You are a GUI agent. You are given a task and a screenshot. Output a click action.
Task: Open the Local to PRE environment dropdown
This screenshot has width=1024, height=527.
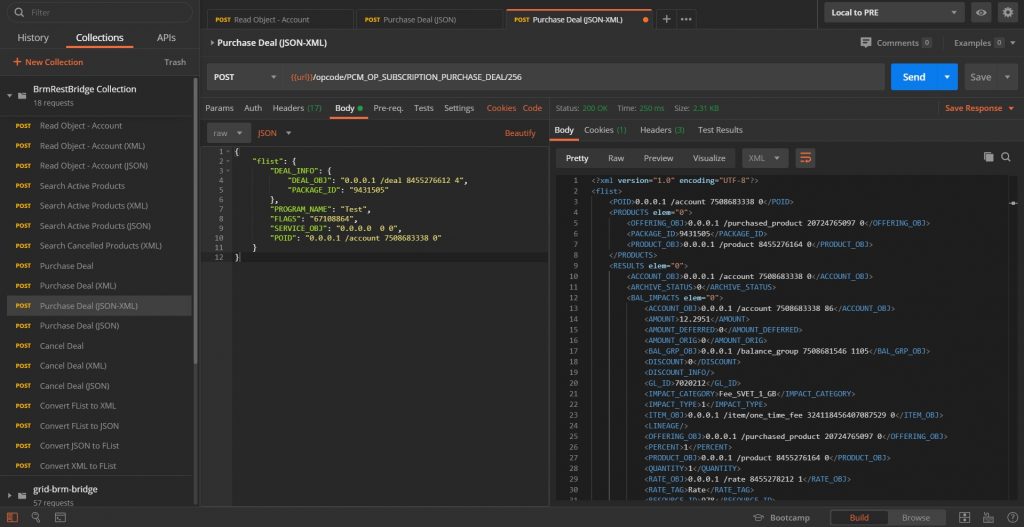point(894,12)
